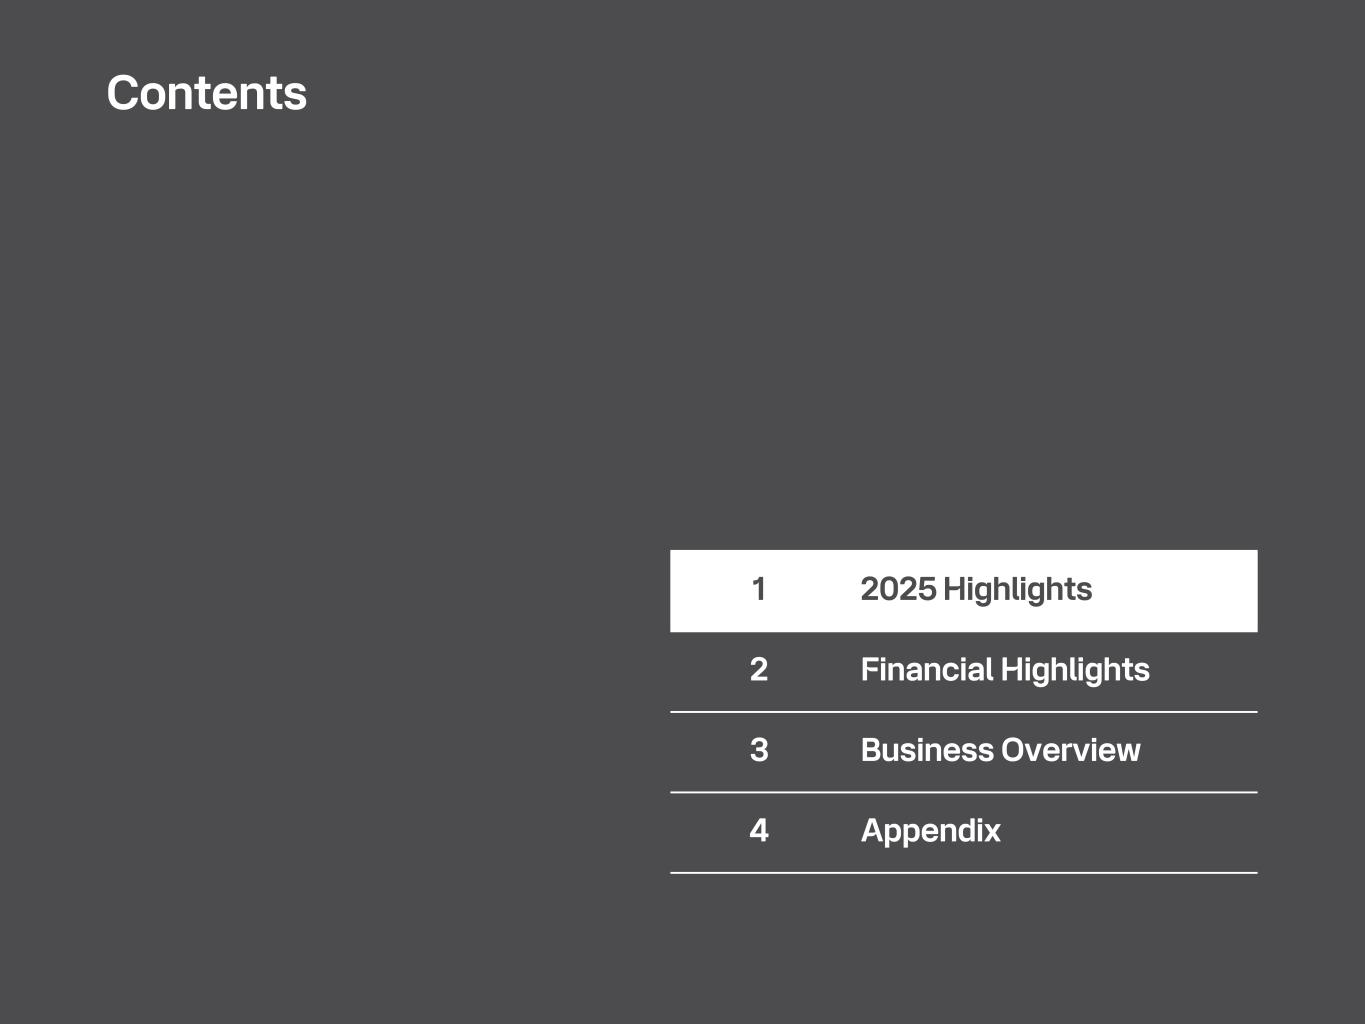Image resolution: width=1365 pixels, height=1024 pixels.
Task: Select section number 2 in contents list
Action: coord(759,670)
